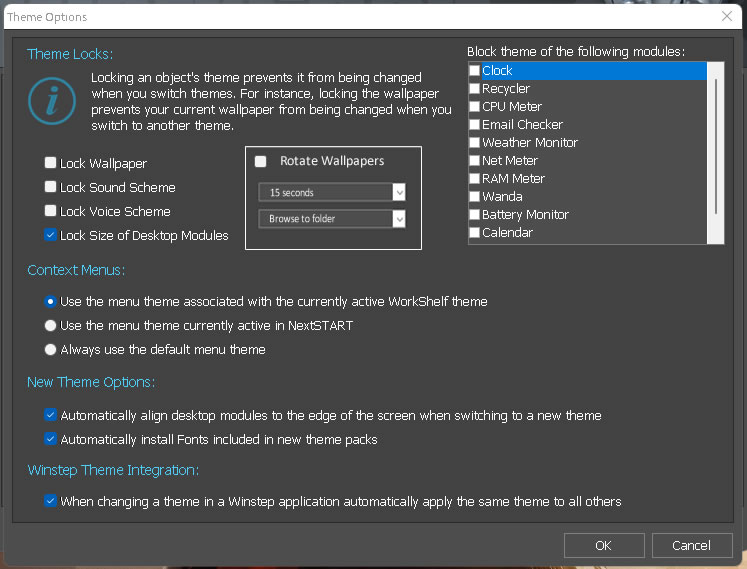
Task: Click the Cancel button
Action: 692,546
